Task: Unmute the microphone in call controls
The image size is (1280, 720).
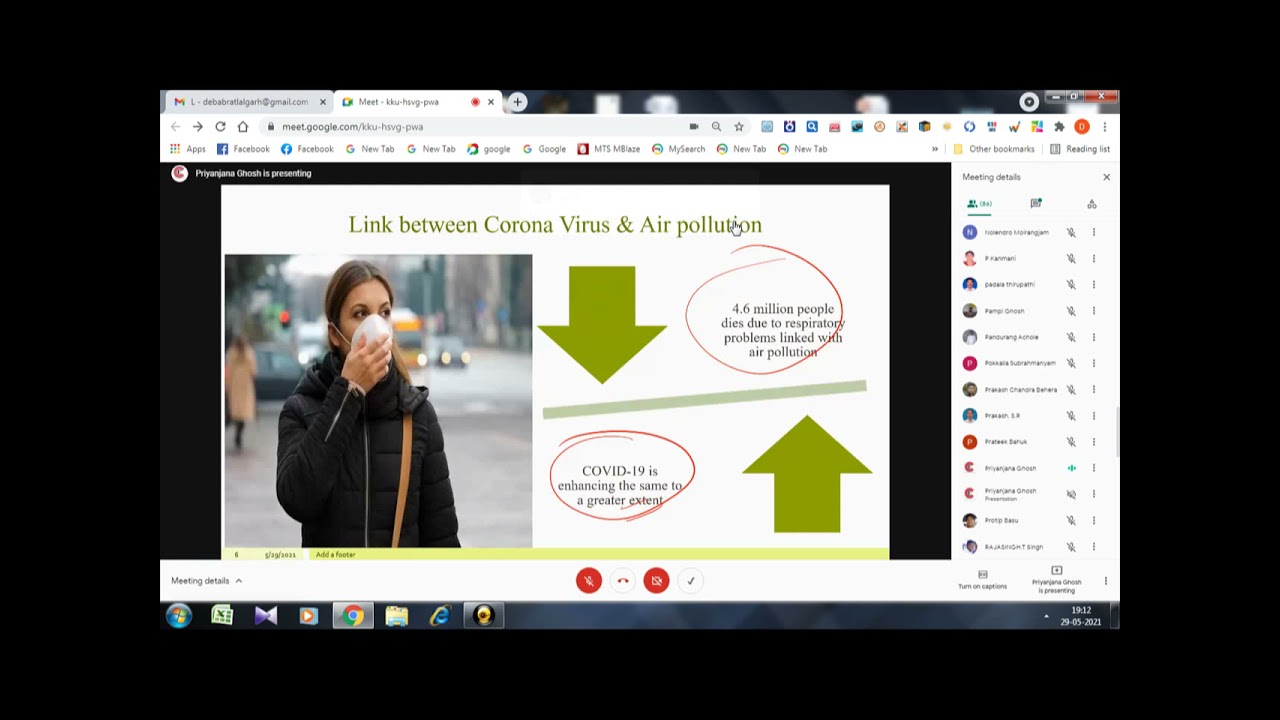Action: point(589,580)
